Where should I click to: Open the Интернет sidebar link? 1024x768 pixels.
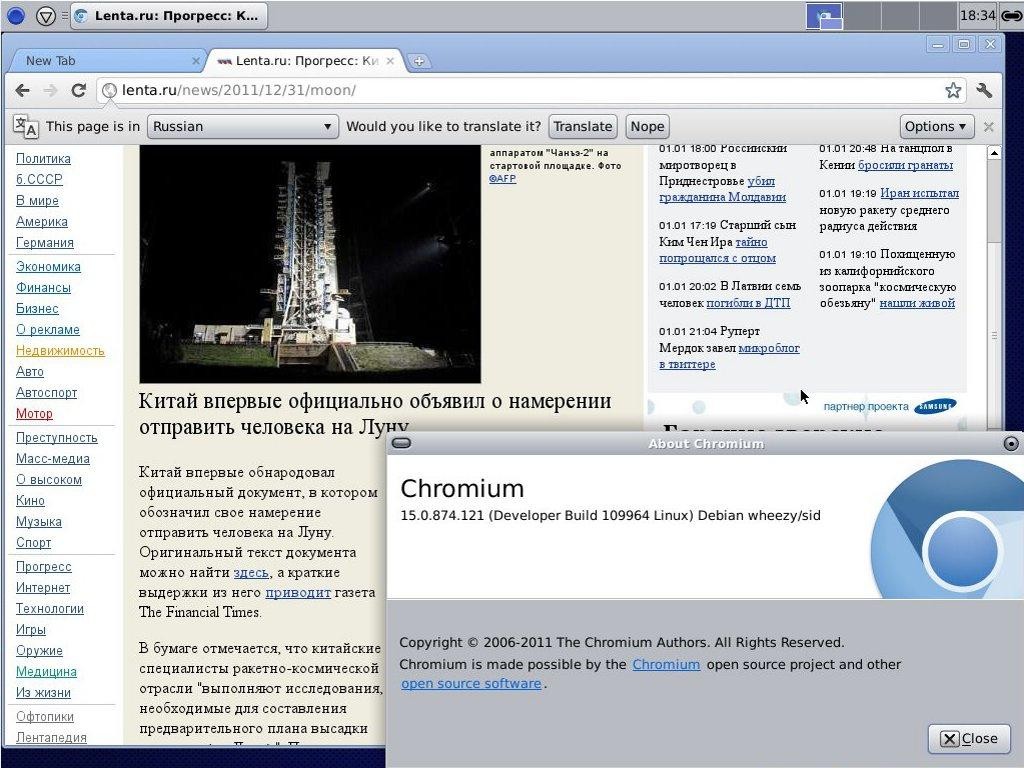click(x=43, y=587)
